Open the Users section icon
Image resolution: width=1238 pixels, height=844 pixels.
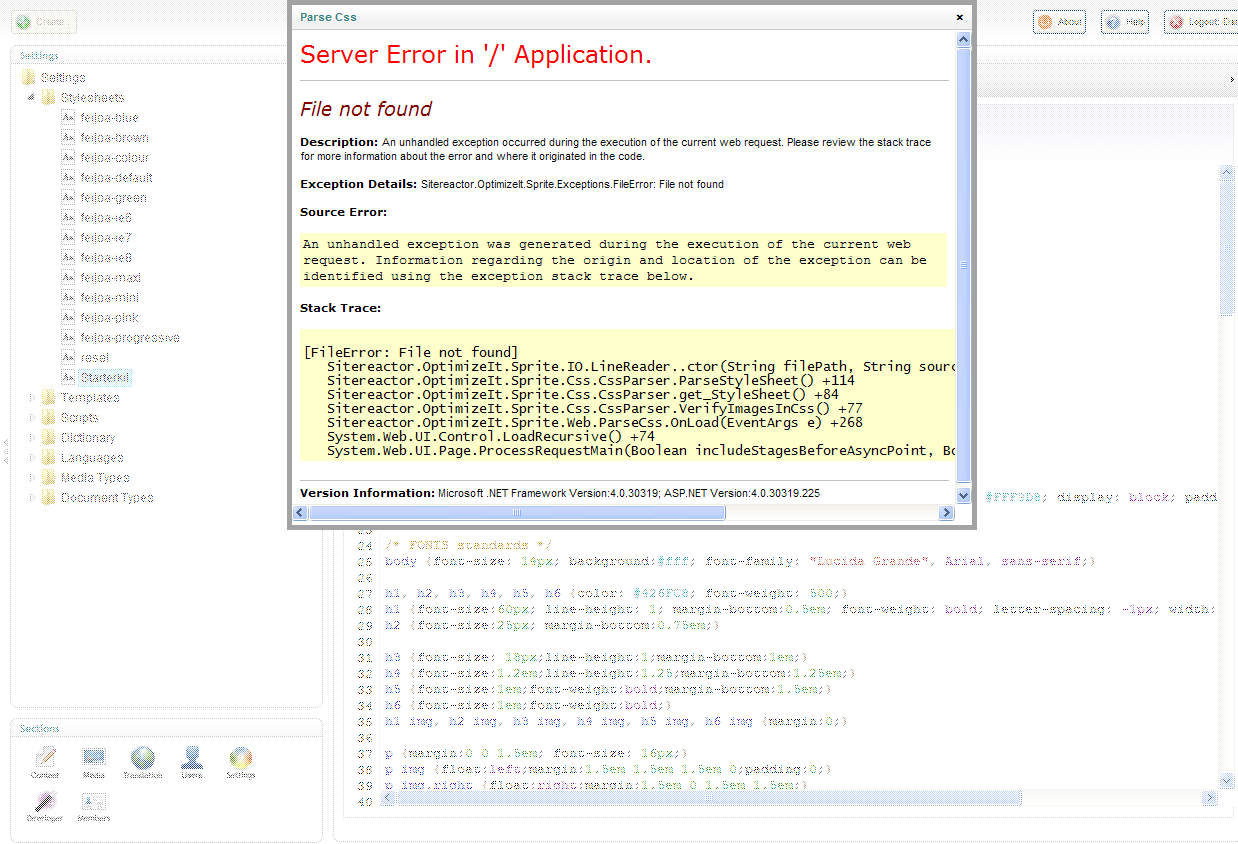[192, 761]
